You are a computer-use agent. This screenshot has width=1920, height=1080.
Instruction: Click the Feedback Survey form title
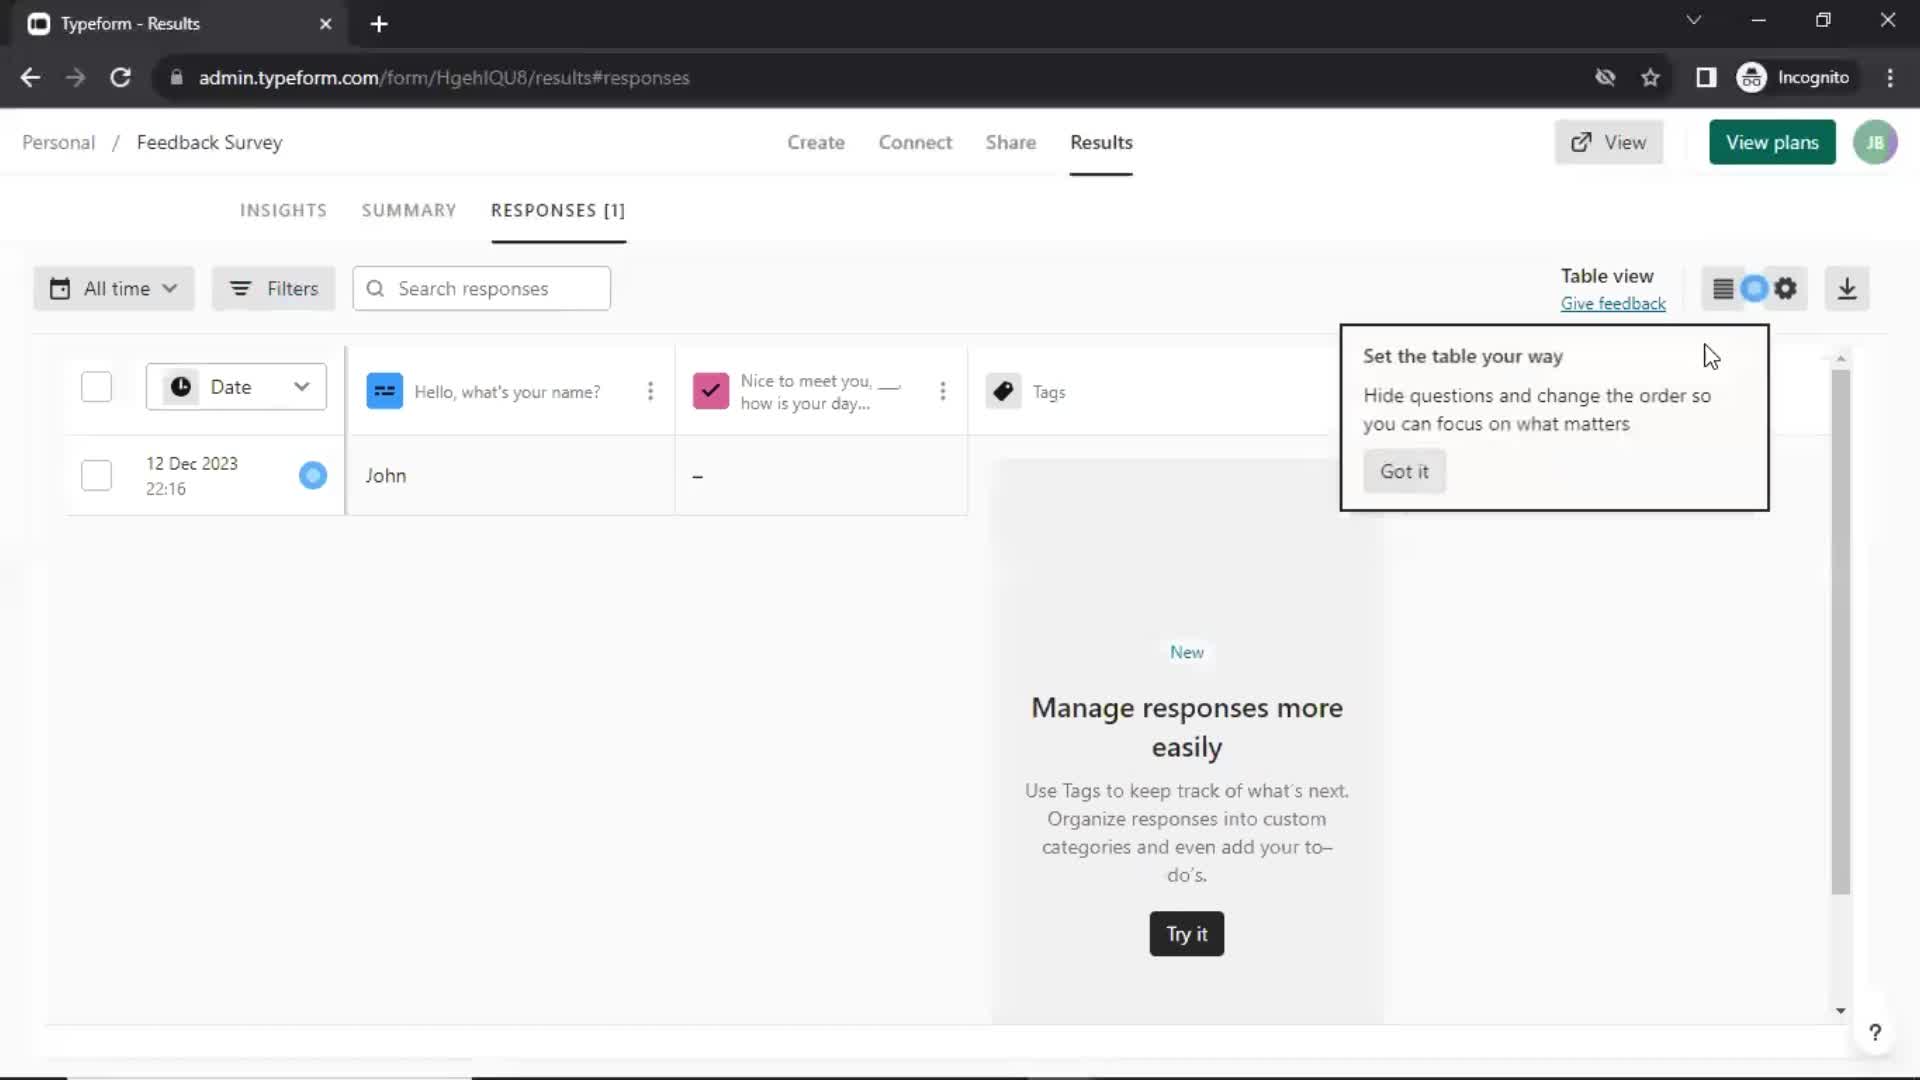209,143
